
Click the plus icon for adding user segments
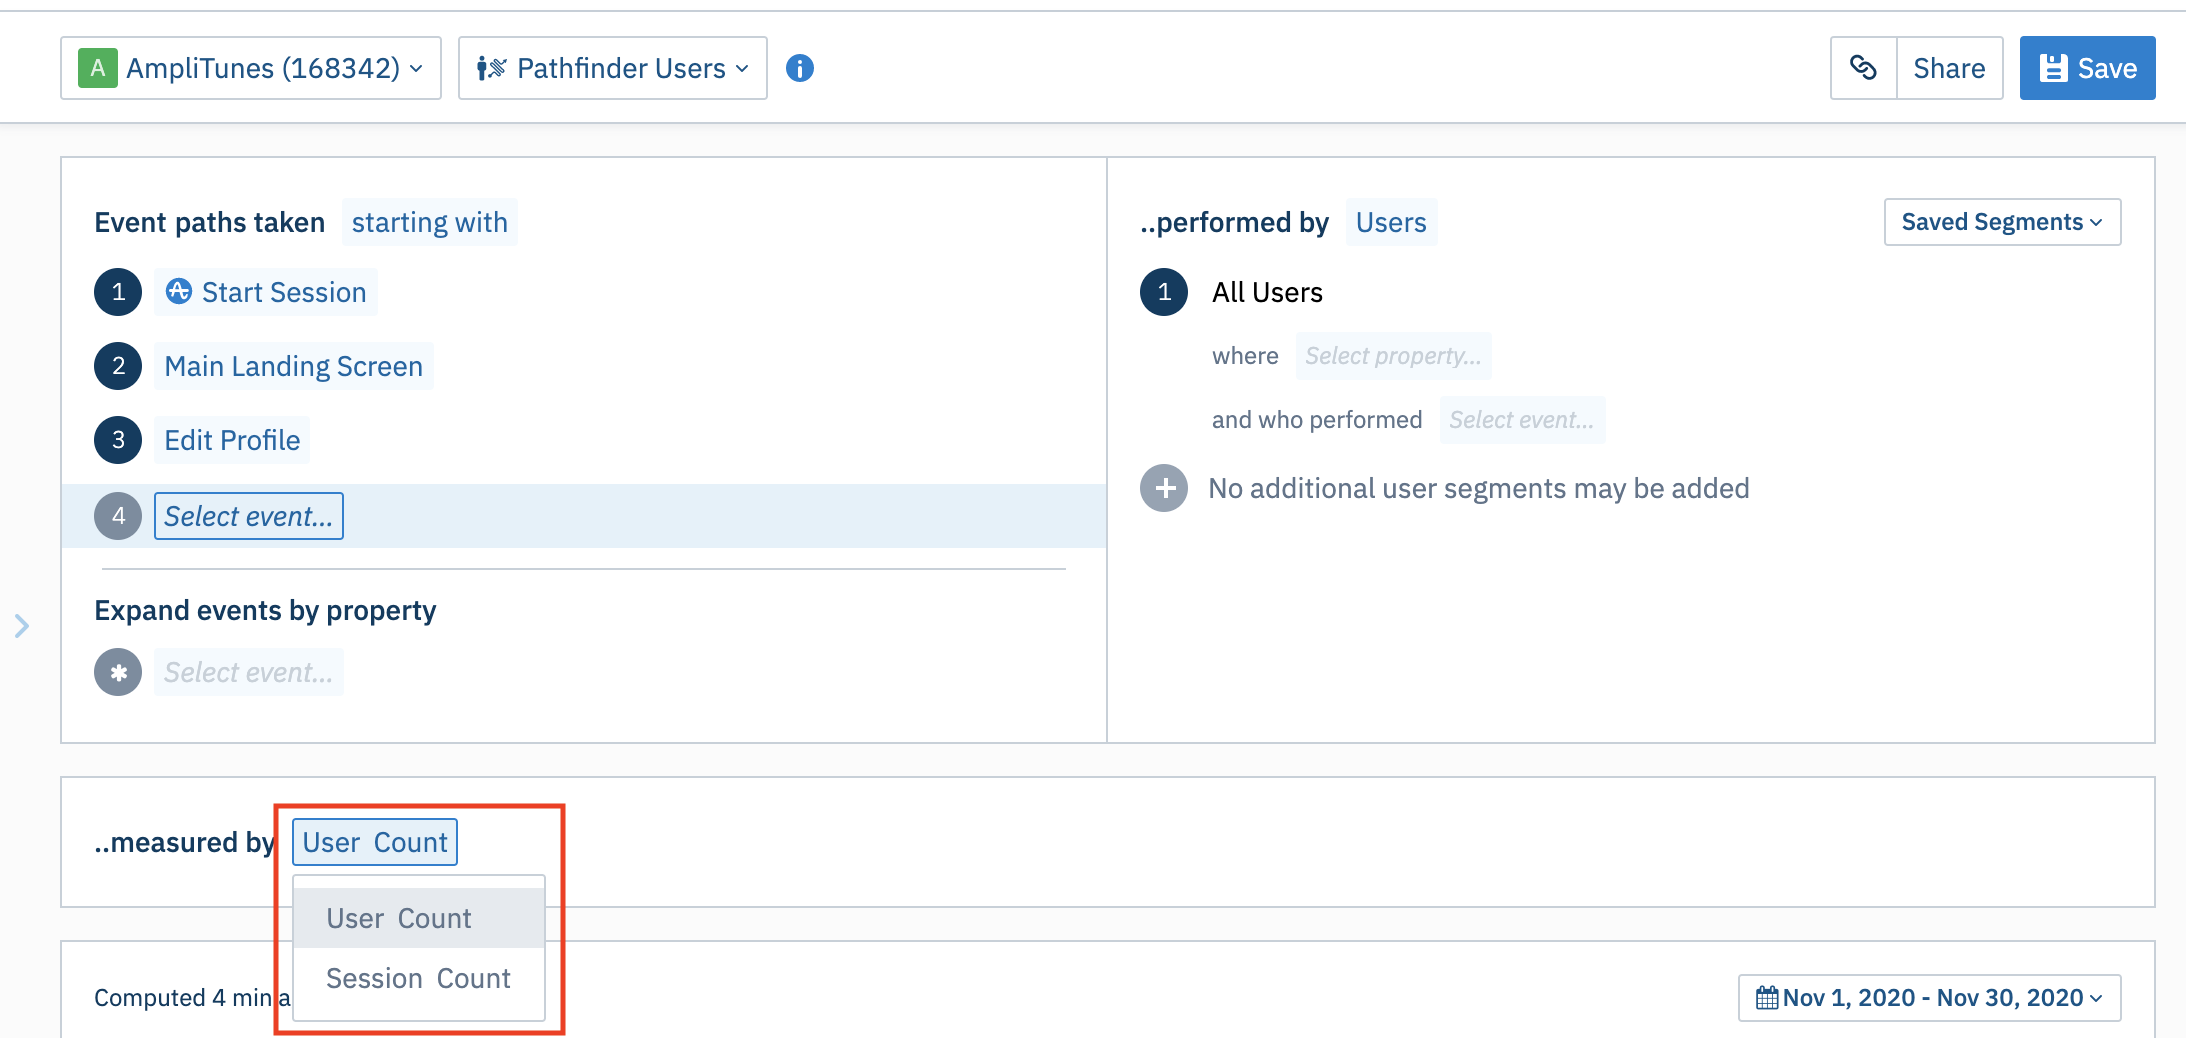pos(1164,488)
